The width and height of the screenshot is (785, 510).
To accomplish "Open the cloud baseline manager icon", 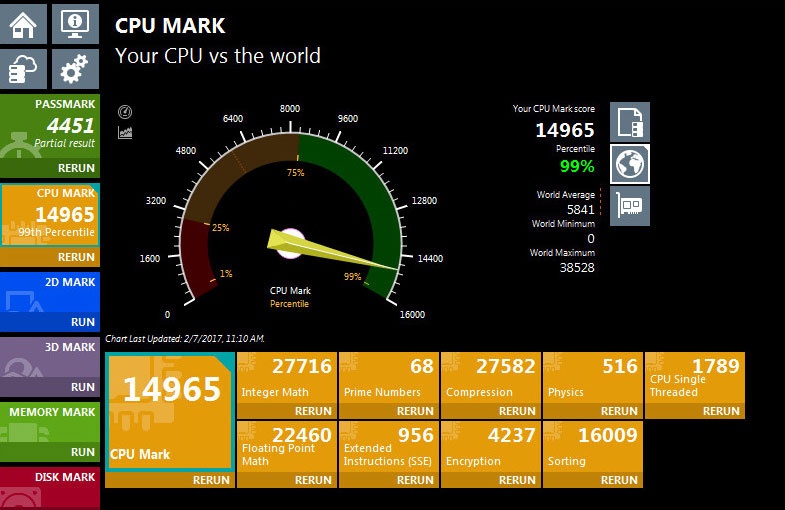I will [23, 69].
